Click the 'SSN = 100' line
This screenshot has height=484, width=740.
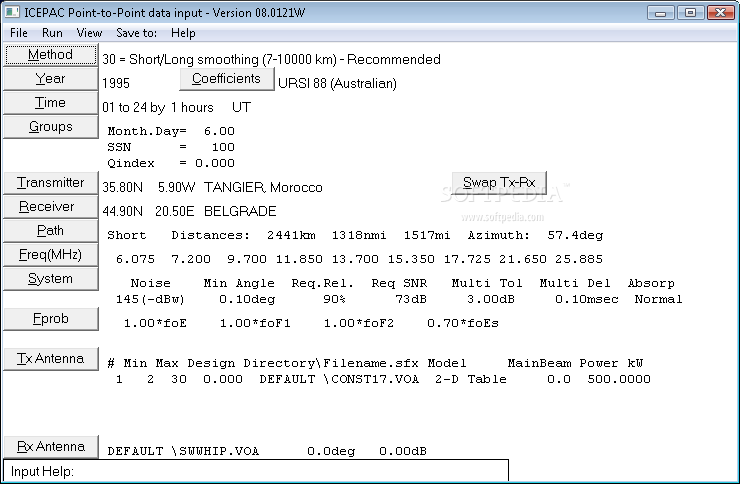pos(171,147)
